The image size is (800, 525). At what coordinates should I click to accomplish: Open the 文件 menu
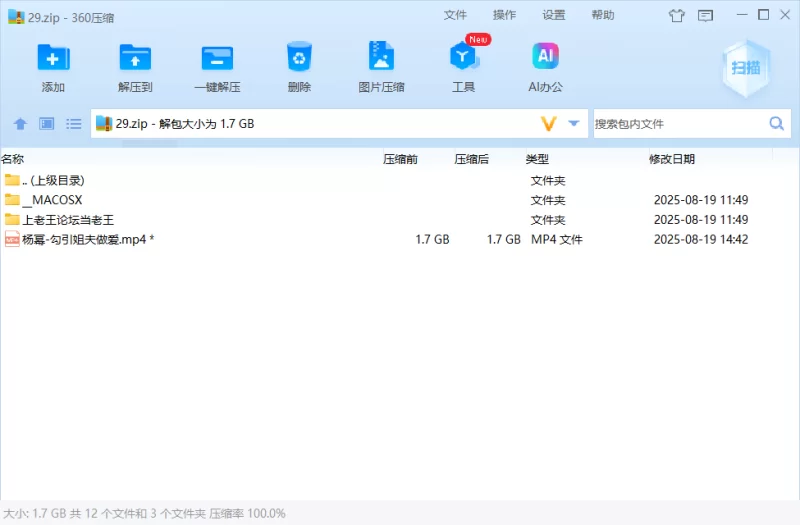pos(455,15)
